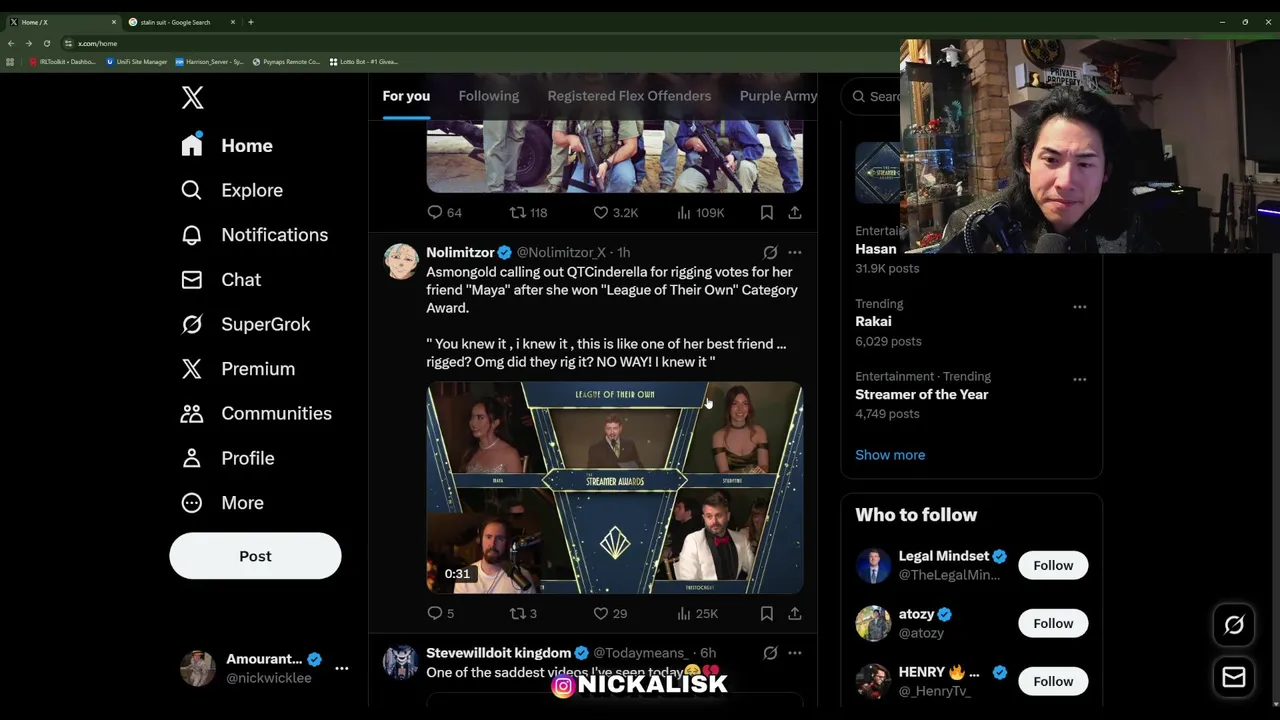Screen dimensions: 1280x720
Task: Open more options for Rakai trend
Action: [x=1079, y=307]
